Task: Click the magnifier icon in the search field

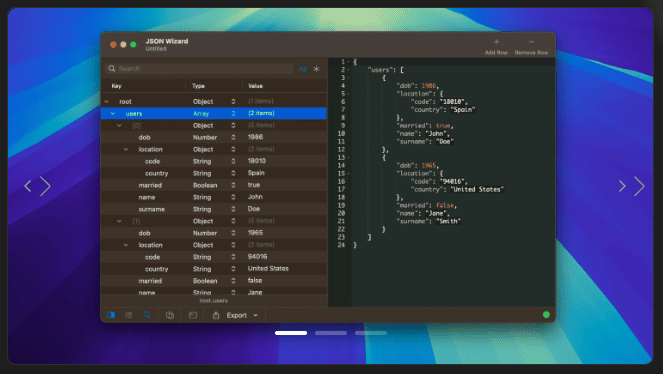Action: pos(112,68)
